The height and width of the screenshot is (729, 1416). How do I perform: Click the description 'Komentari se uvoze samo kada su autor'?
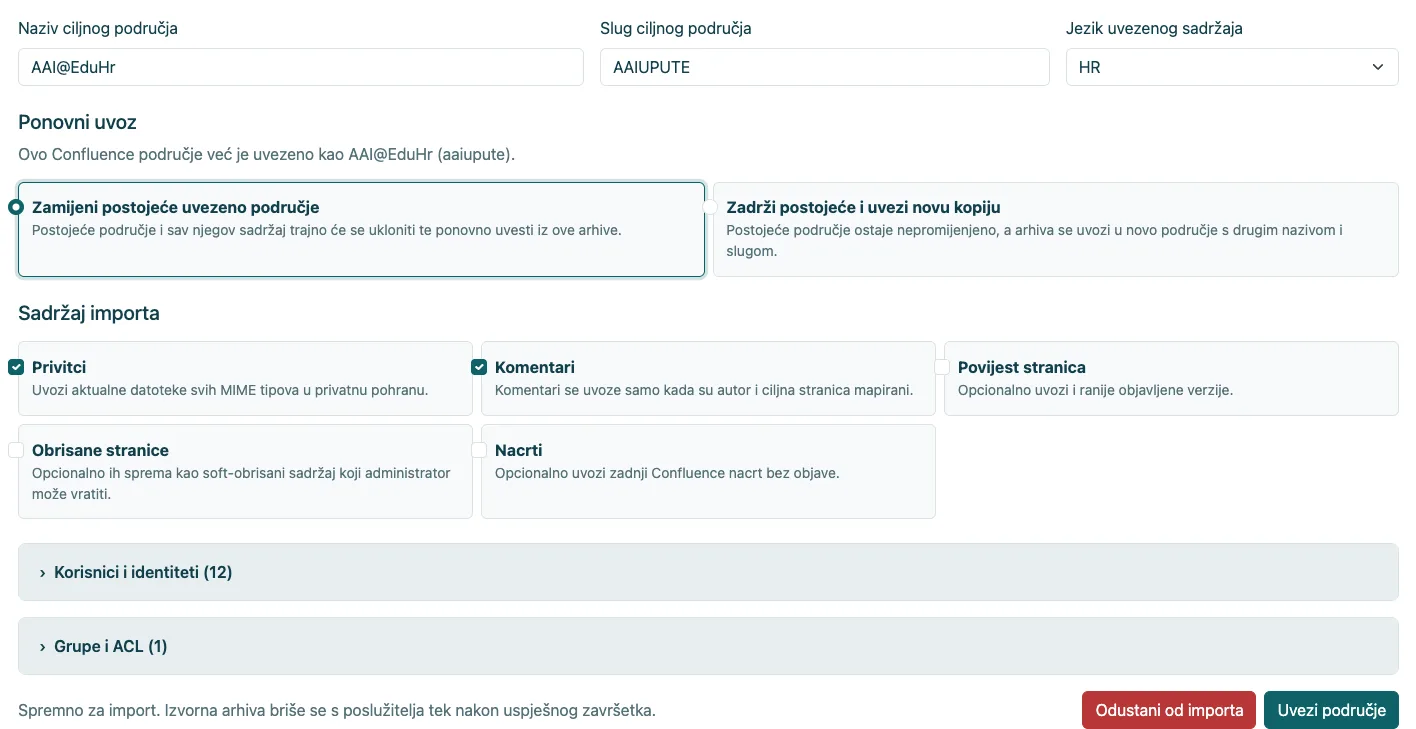click(704, 390)
